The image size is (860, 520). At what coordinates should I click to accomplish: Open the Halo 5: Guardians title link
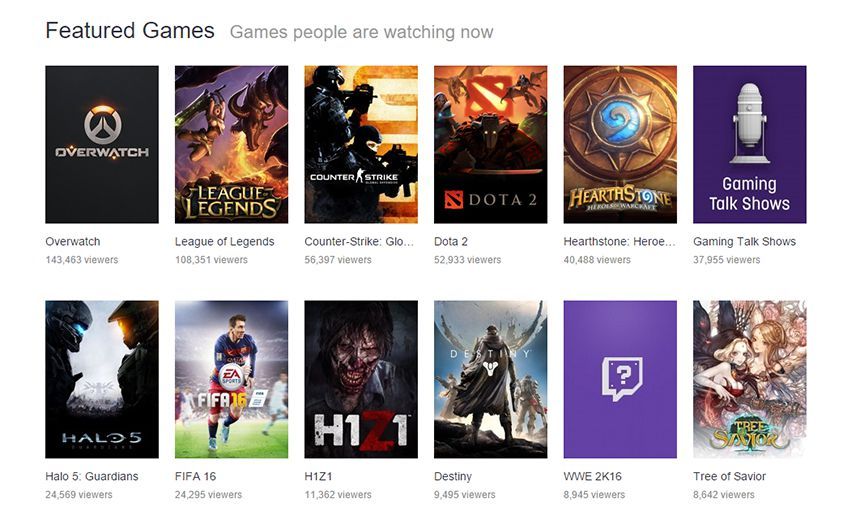(92, 476)
